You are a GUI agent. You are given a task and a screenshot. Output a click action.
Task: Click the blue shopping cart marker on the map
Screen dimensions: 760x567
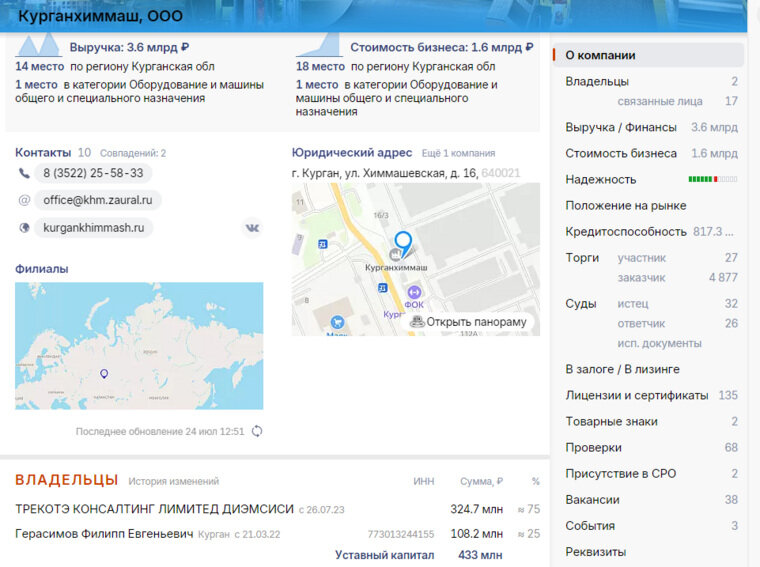(x=337, y=322)
